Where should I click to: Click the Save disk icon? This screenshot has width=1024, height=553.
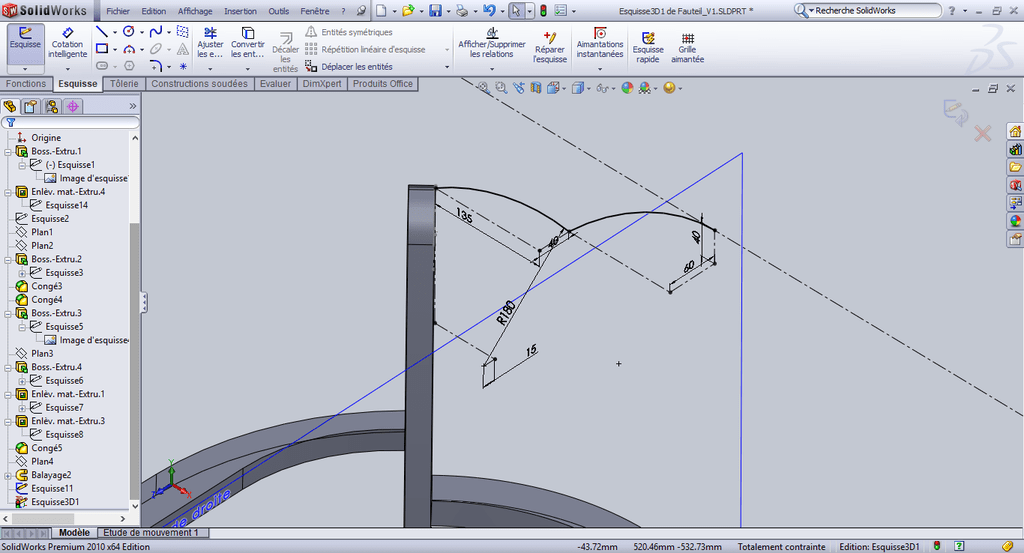click(x=436, y=11)
